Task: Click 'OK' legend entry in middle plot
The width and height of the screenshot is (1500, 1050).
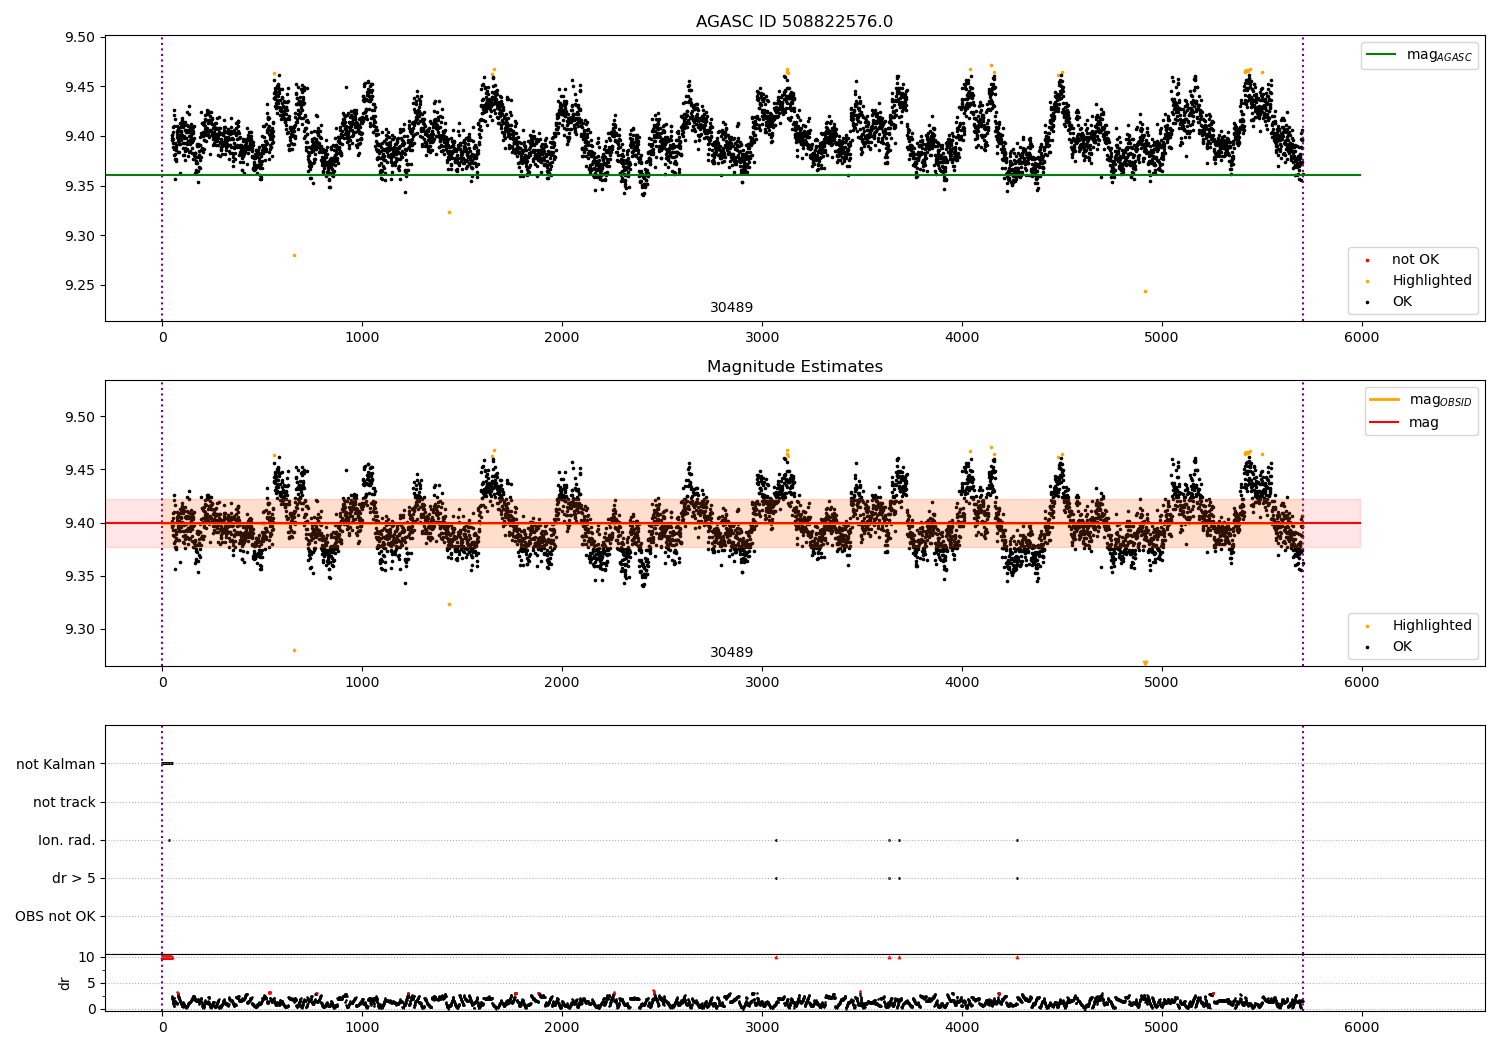Action: tap(1389, 647)
